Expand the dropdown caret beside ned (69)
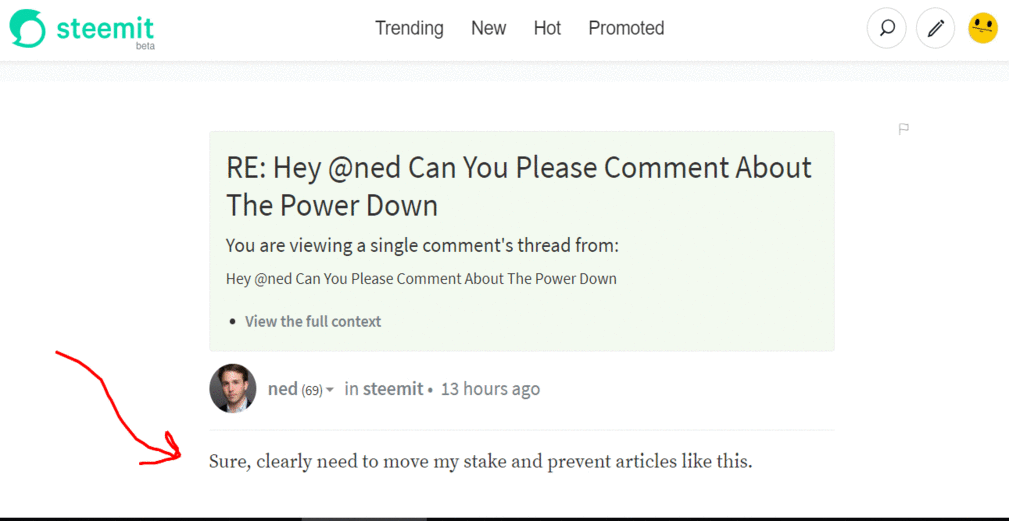 tap(329, 390)
